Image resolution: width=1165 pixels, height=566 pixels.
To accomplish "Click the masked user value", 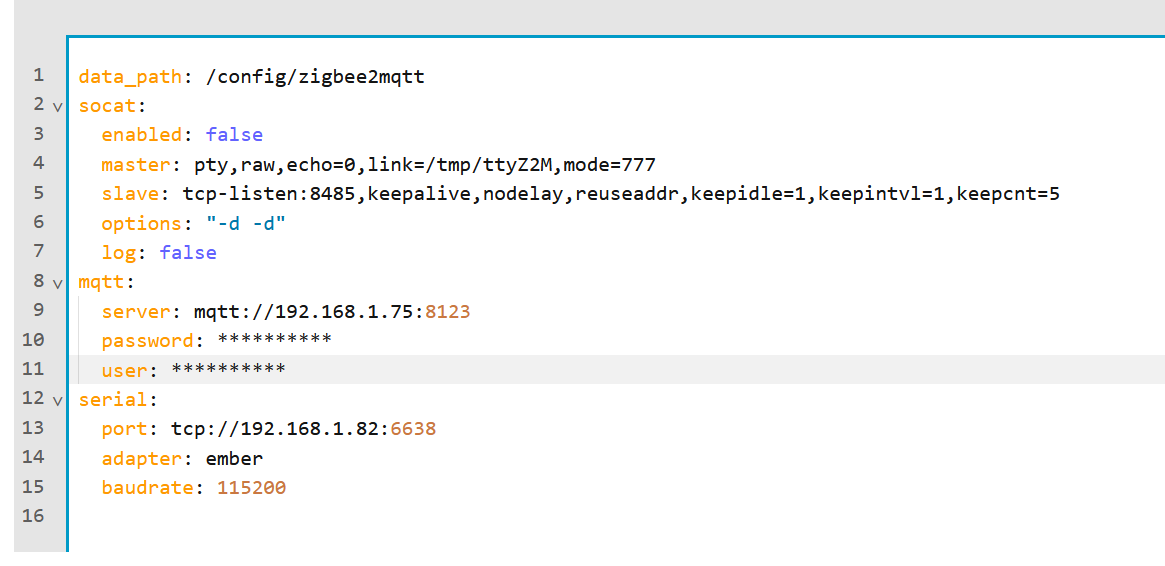I will 228,371.
